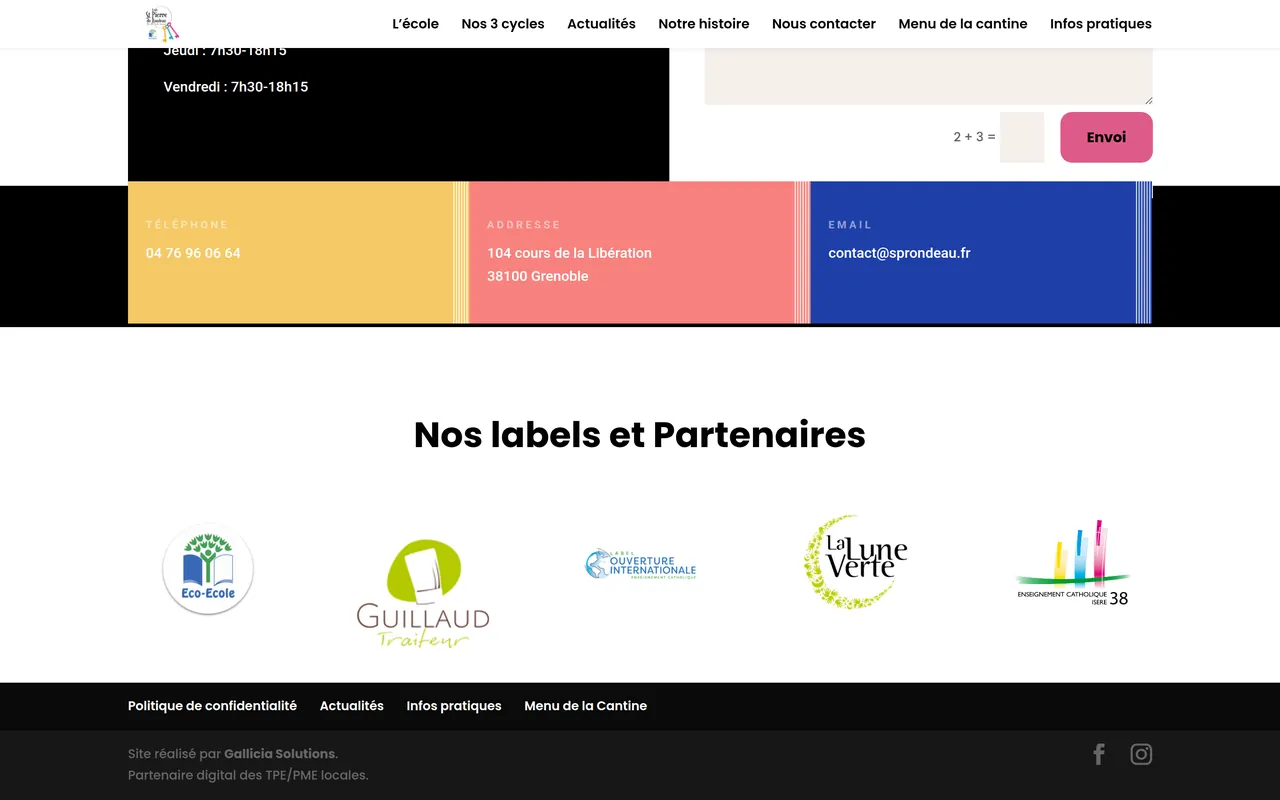Click the Gallicia Solutions credit link
This screenshot has height=800, width=1280.
[x=280, y=754]
